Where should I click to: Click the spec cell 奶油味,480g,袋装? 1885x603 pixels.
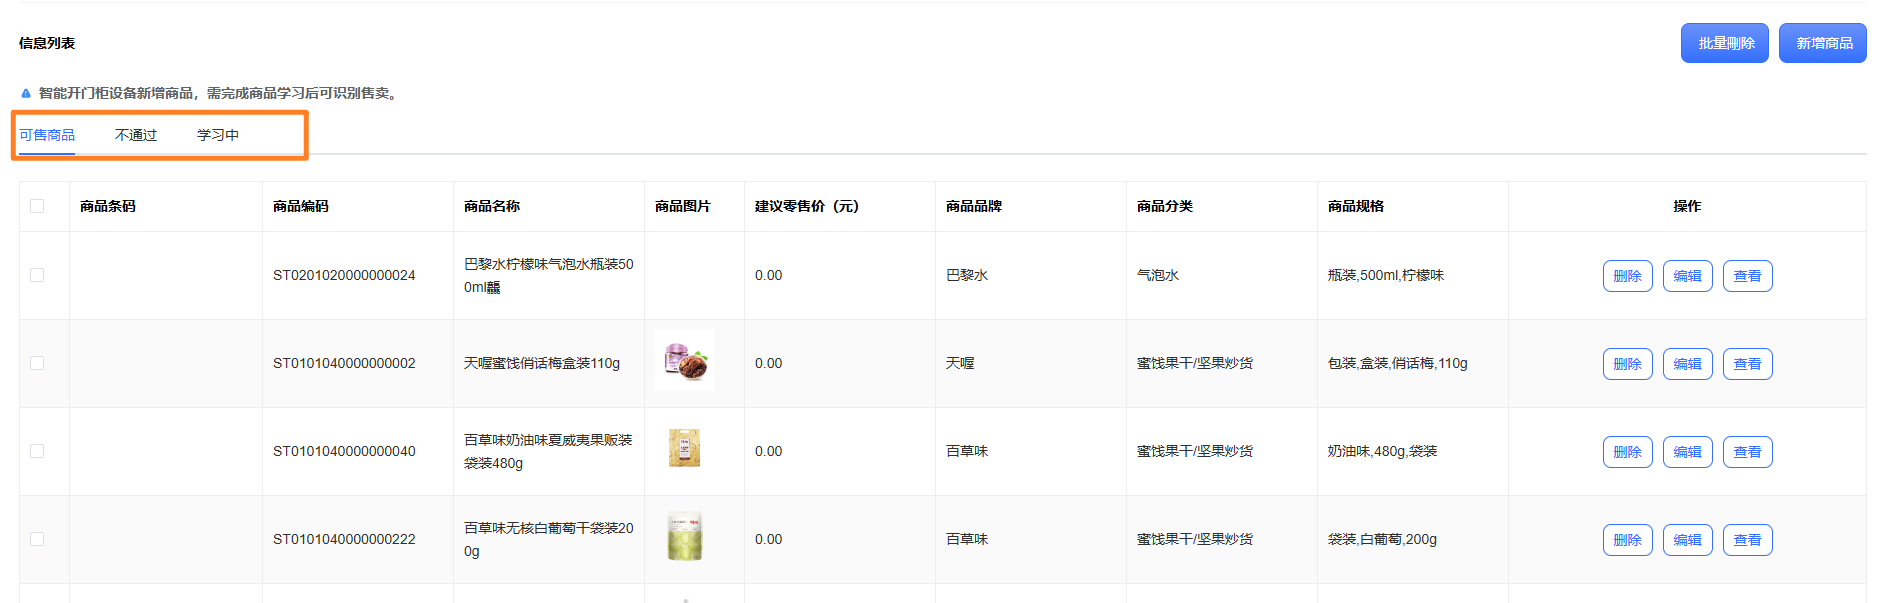tap(1383, 451)
